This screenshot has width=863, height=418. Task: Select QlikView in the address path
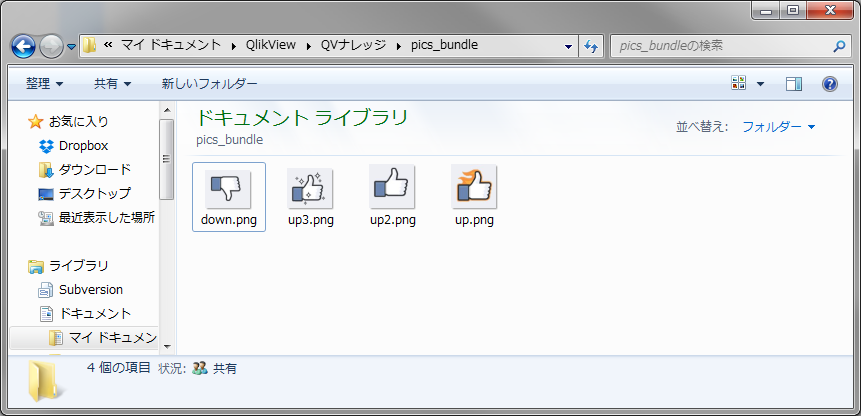click(271, 46)
